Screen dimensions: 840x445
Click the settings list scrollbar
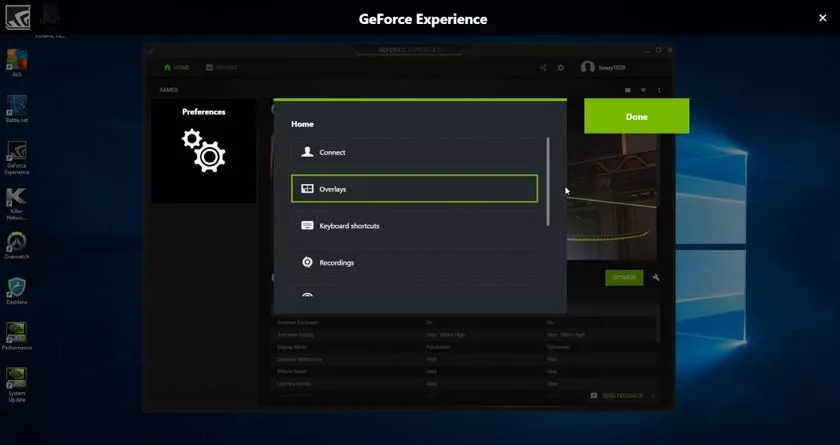tap(548, 181)
